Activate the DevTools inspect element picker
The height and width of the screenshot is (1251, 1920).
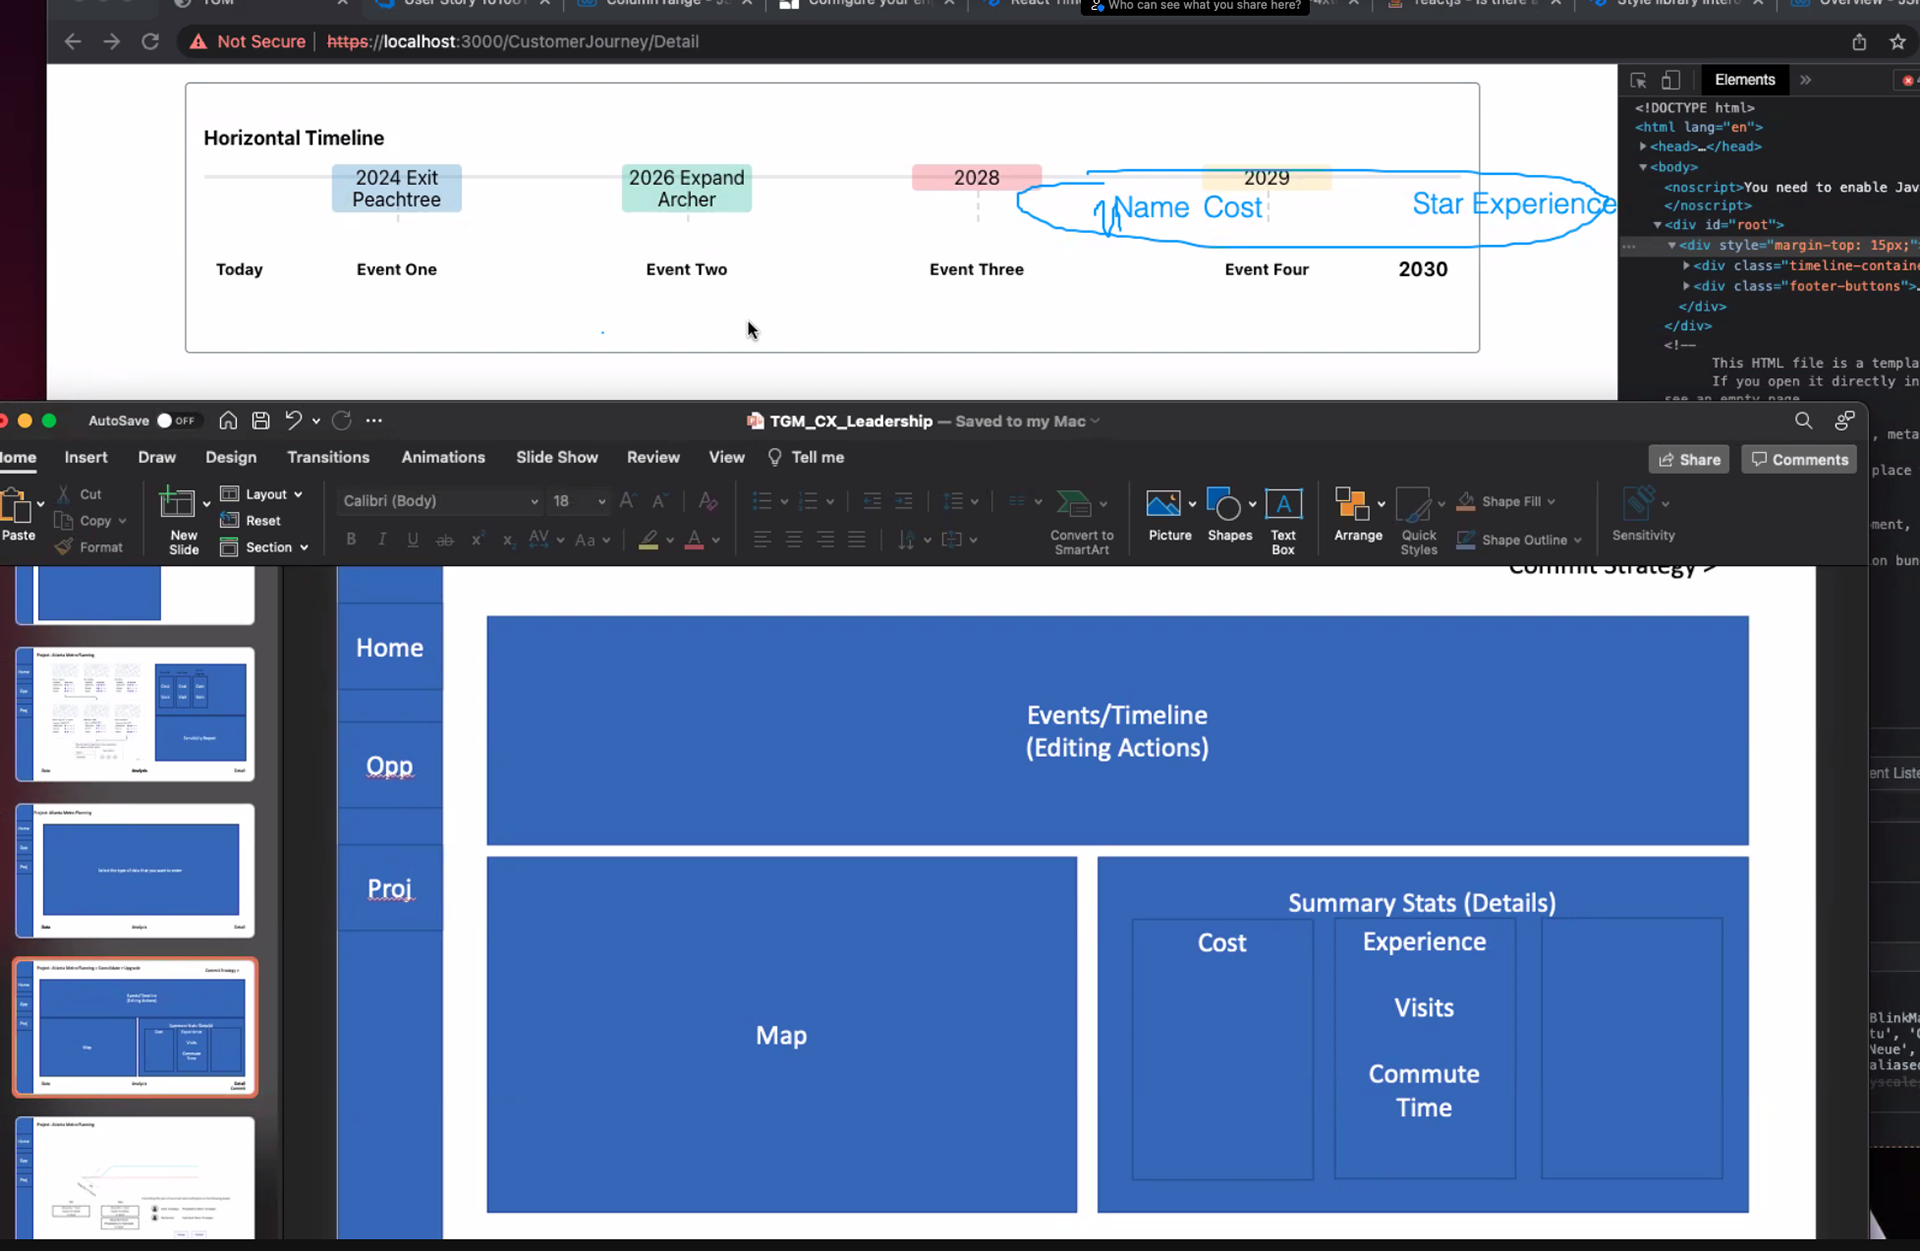pos(1638,80)
